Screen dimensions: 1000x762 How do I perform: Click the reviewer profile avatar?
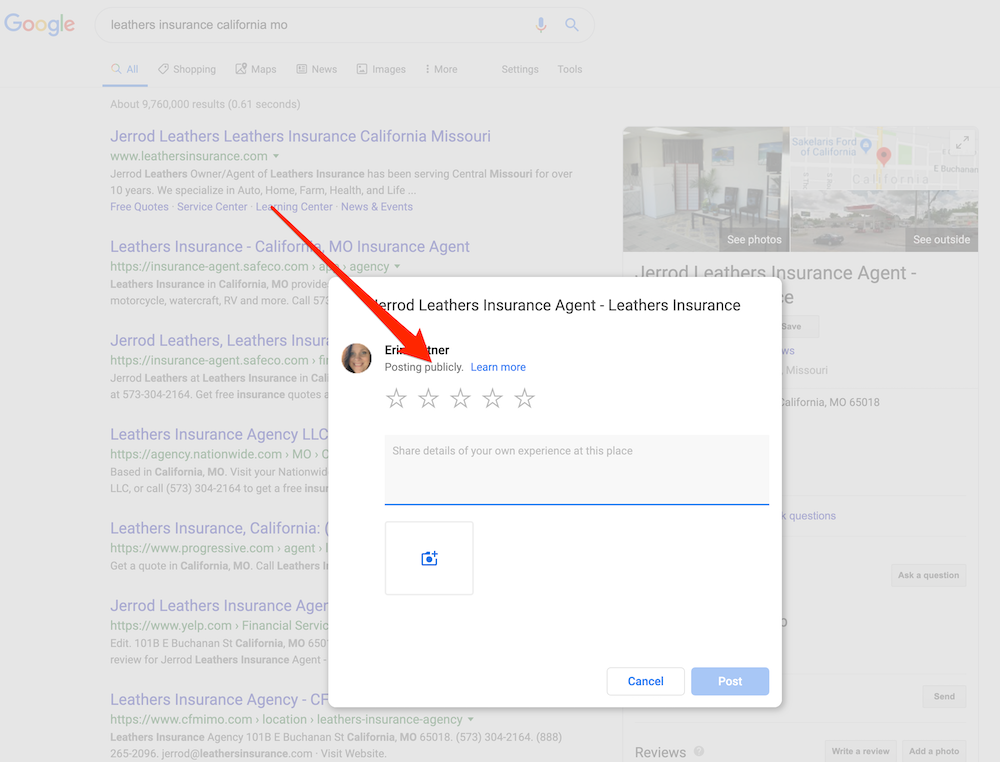pos(357,358)
